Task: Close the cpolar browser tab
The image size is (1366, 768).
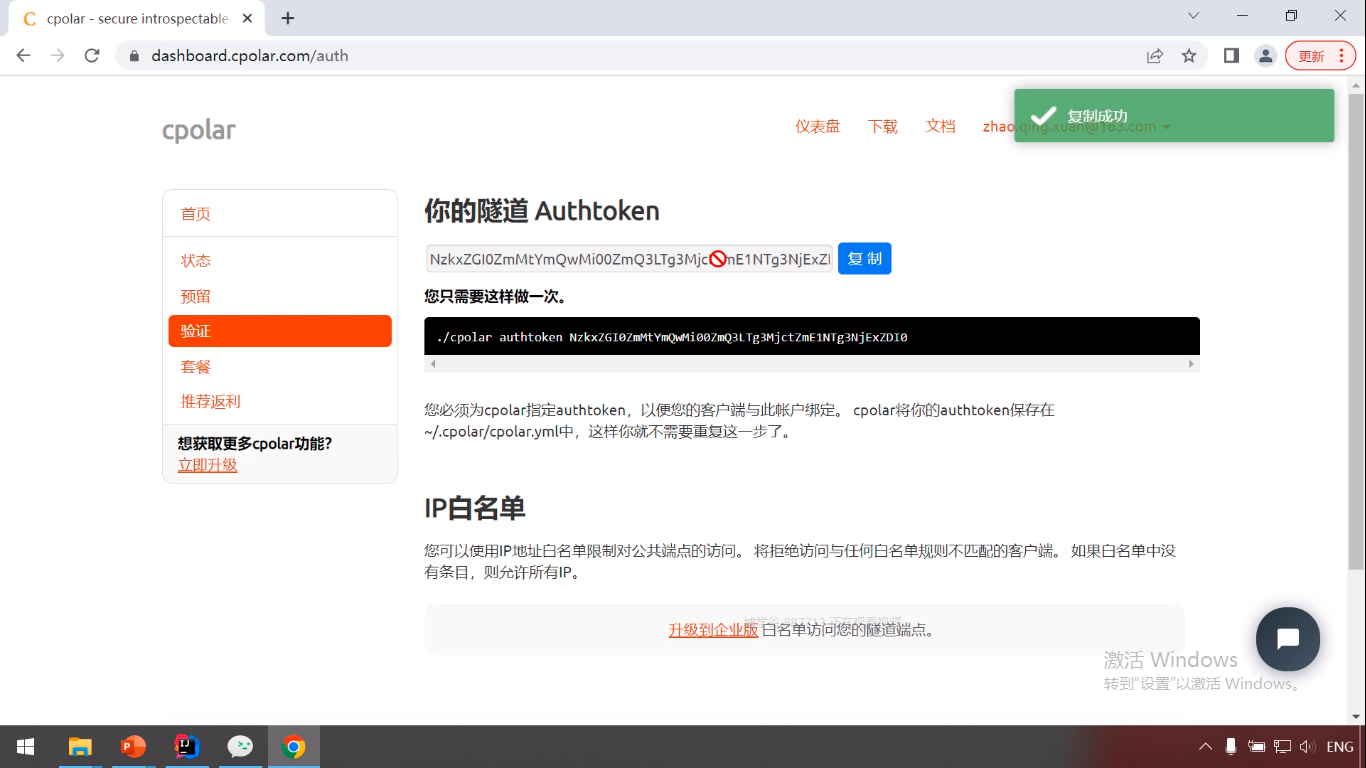Action: (249, 18)
